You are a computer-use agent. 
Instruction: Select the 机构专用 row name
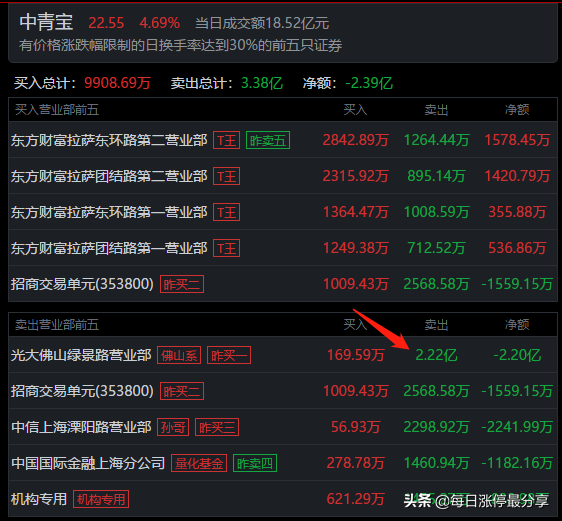pos(39,499)
